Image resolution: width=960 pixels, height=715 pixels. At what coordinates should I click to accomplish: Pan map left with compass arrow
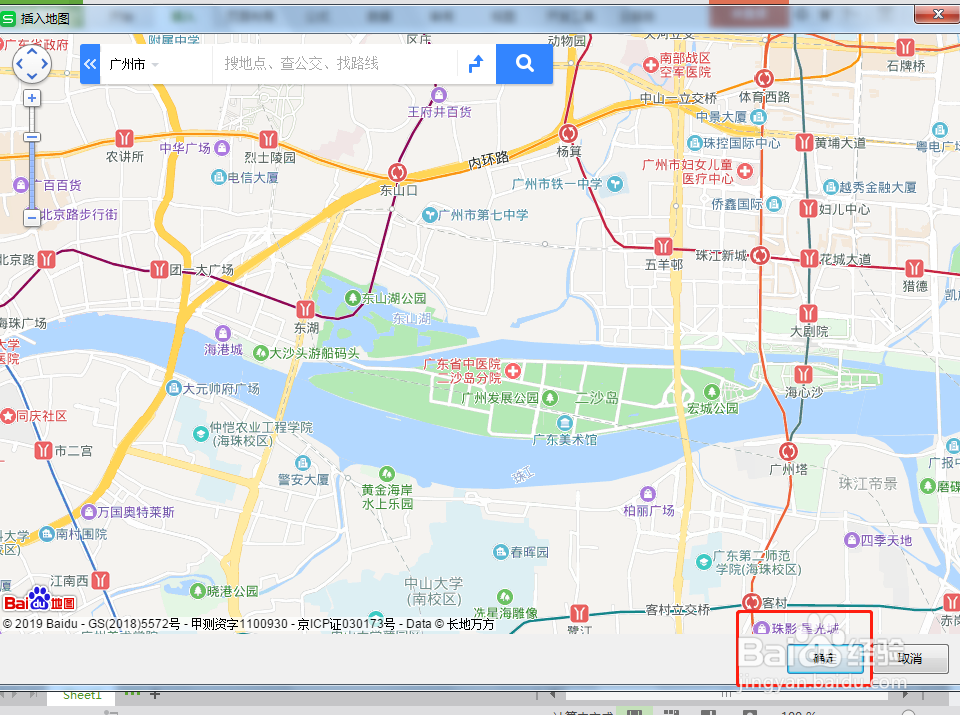coord(20,64)
